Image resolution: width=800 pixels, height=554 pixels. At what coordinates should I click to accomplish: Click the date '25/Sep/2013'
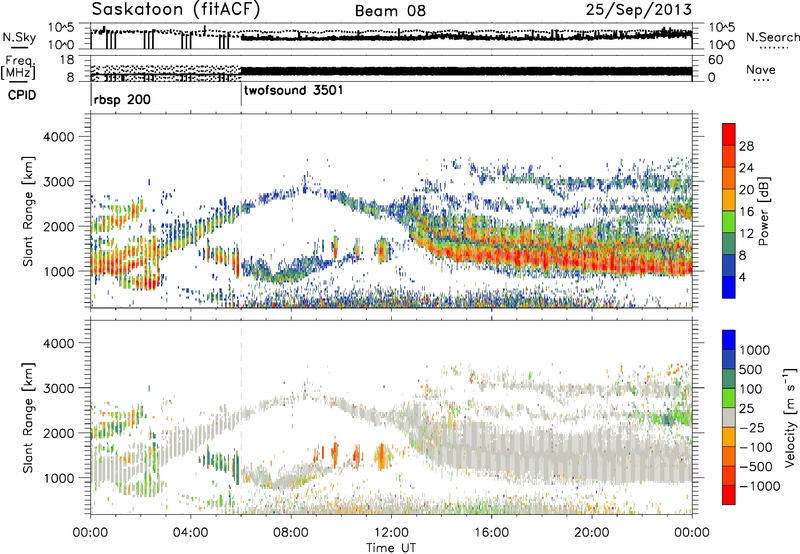point(639,9)
